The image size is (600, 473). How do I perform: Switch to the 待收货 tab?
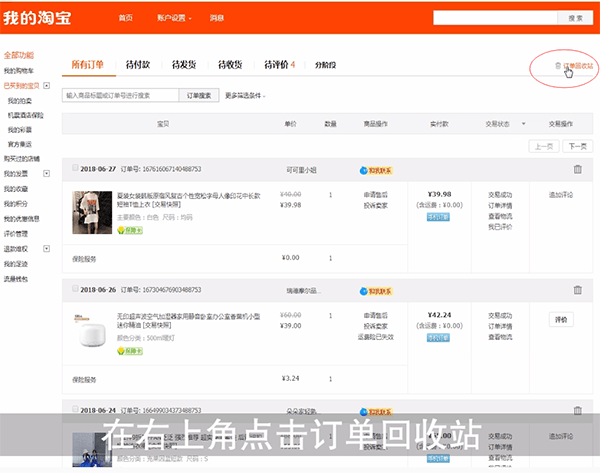click(x=229, y=65)
